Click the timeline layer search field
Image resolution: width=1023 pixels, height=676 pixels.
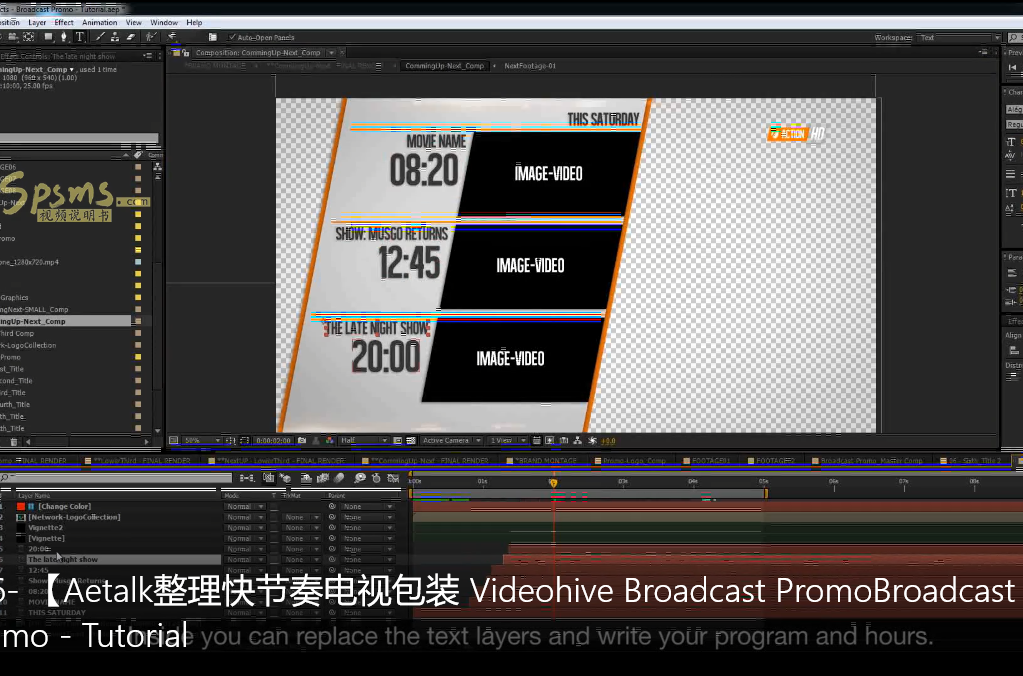point(116,478)
